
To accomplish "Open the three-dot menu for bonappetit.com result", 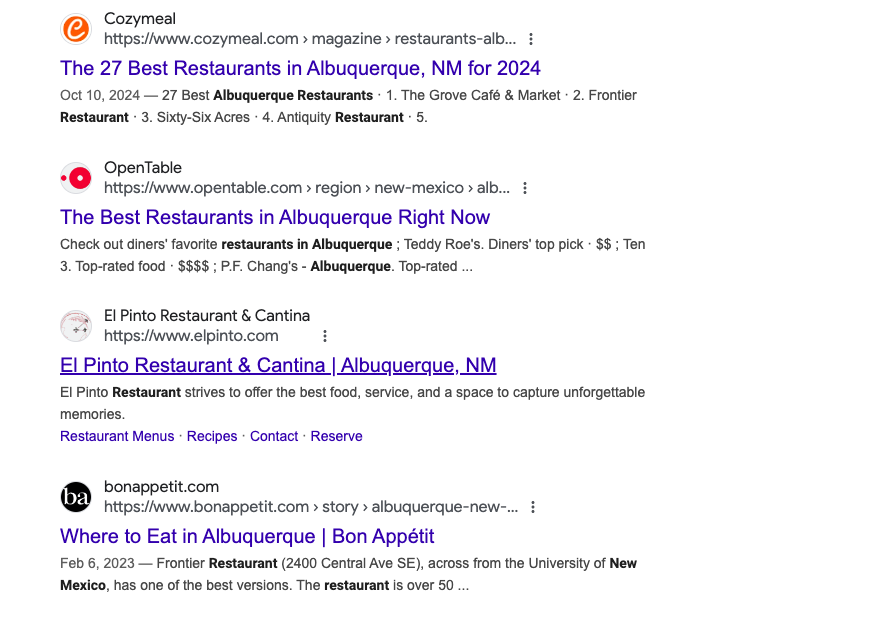I will coord(532,507).
